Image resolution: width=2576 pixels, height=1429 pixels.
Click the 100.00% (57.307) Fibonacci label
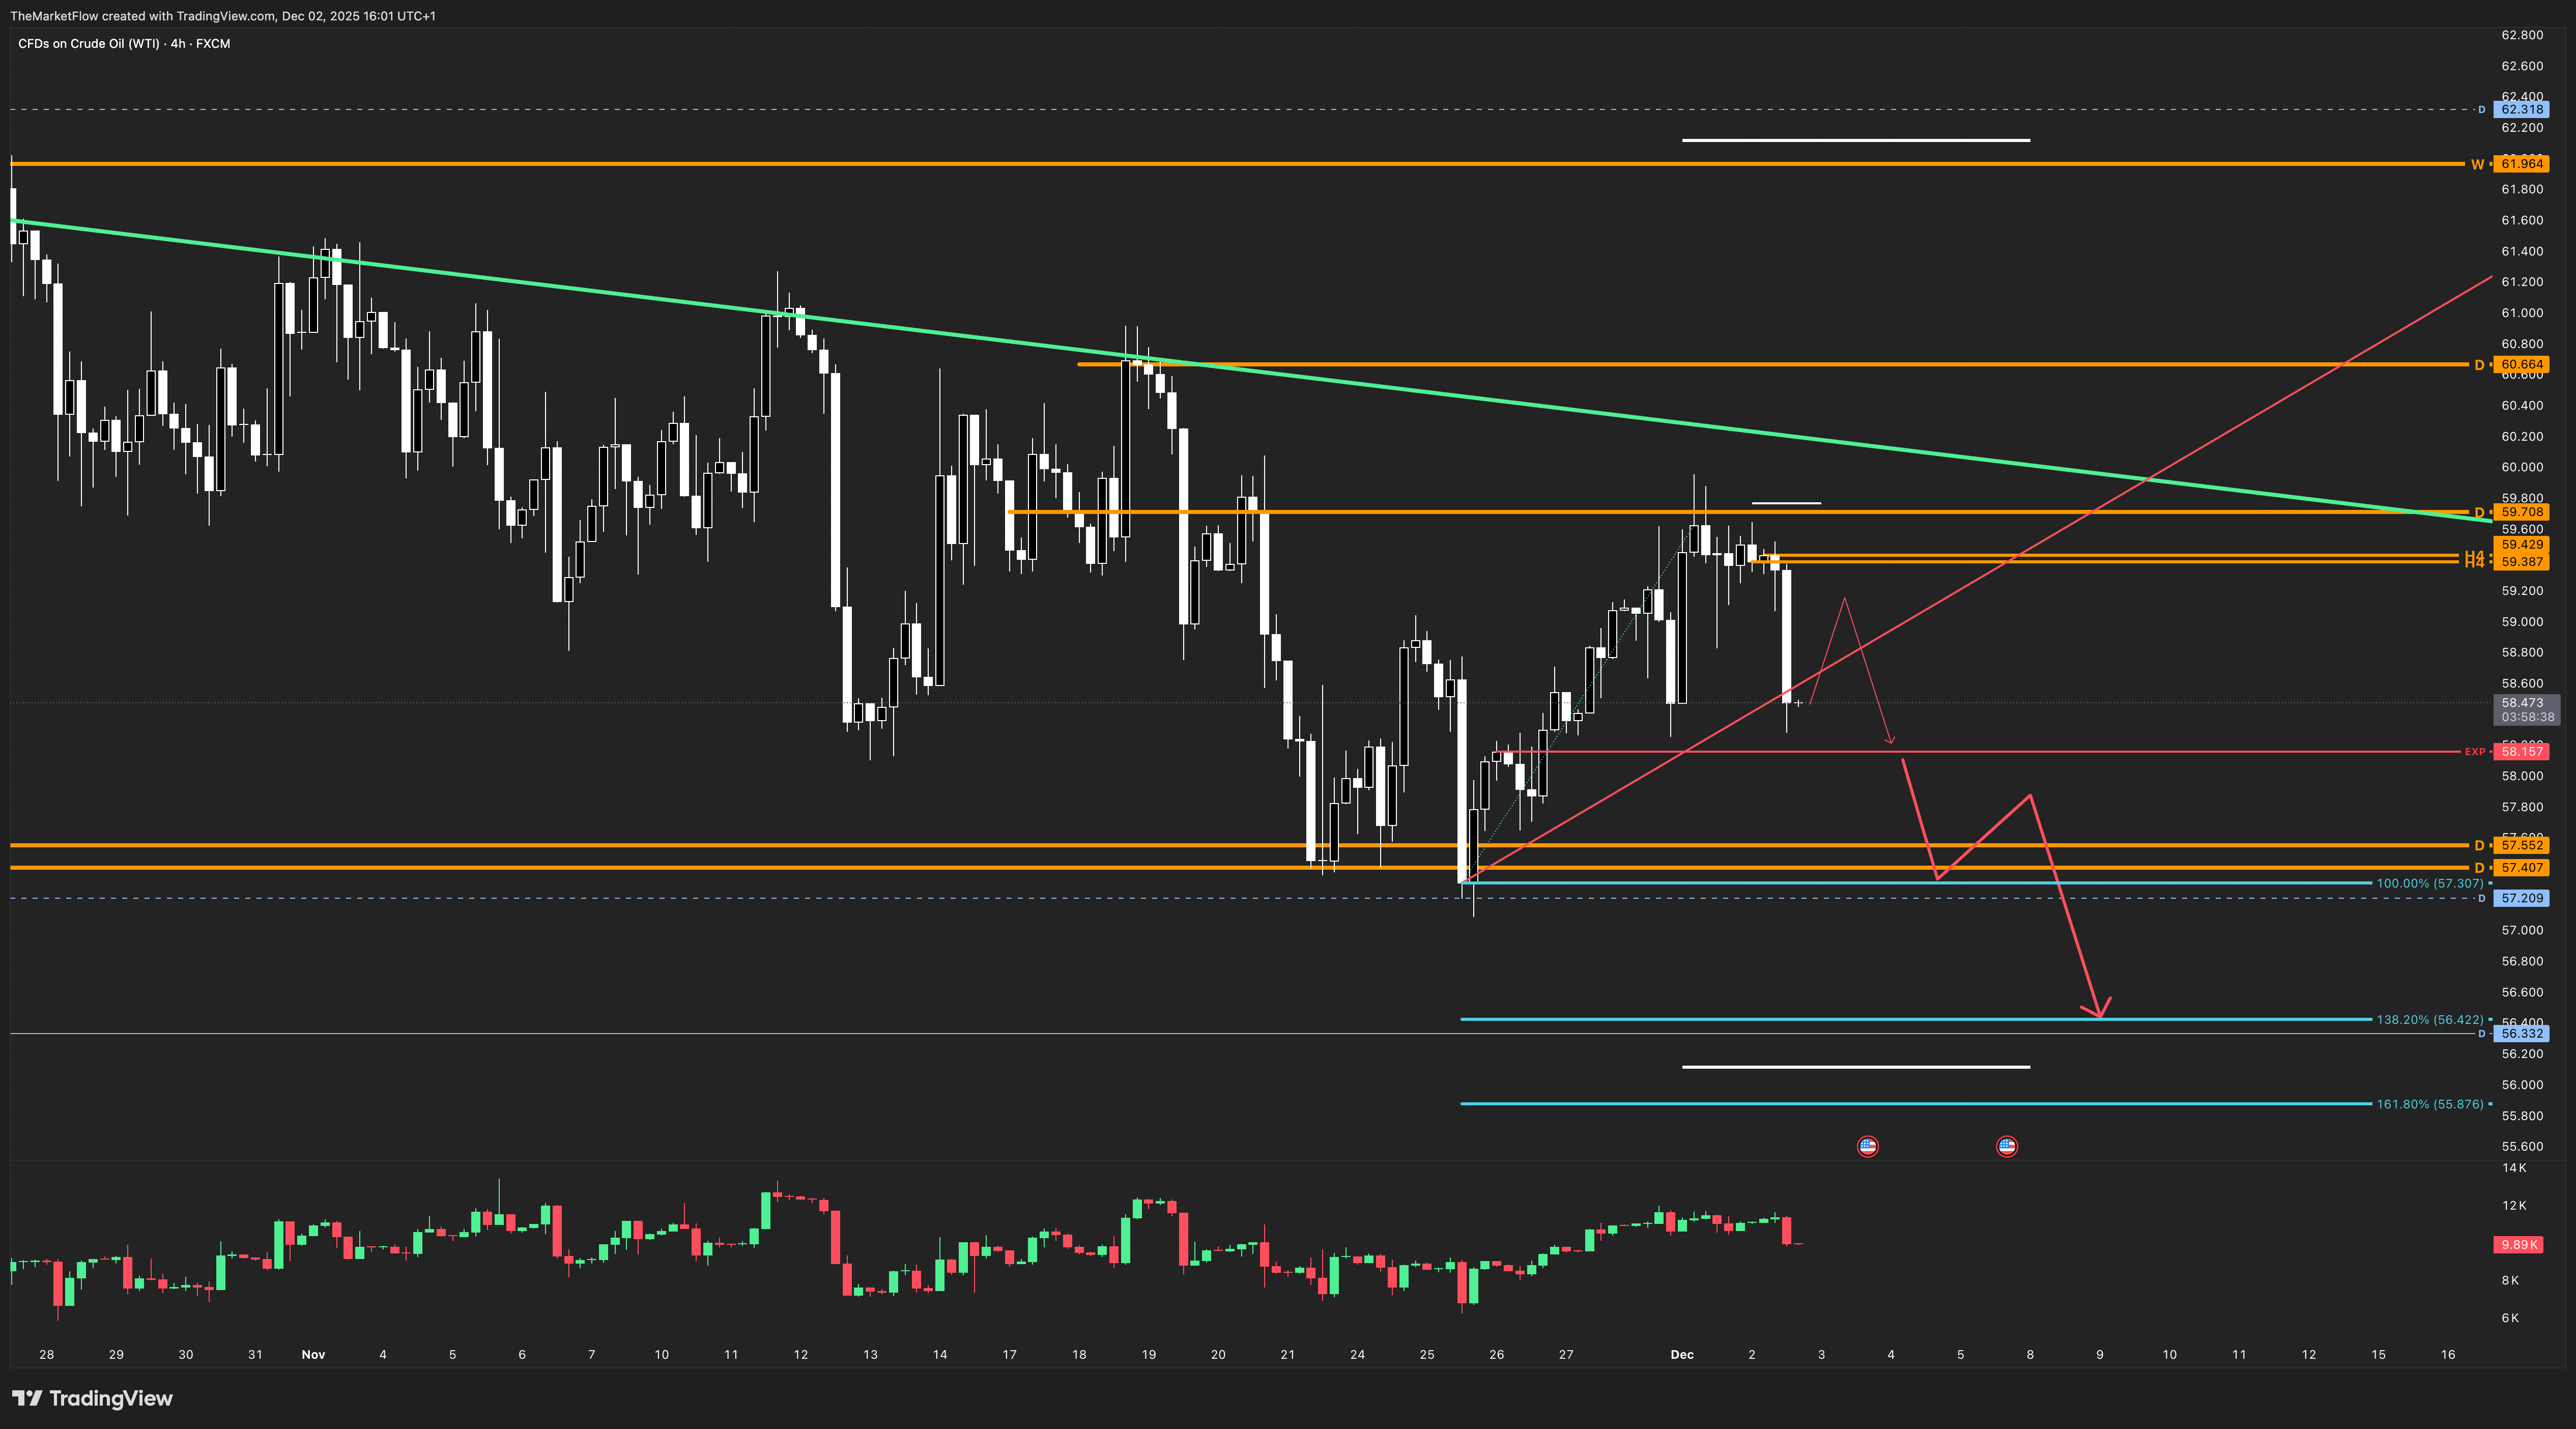tap(2429, 883)
